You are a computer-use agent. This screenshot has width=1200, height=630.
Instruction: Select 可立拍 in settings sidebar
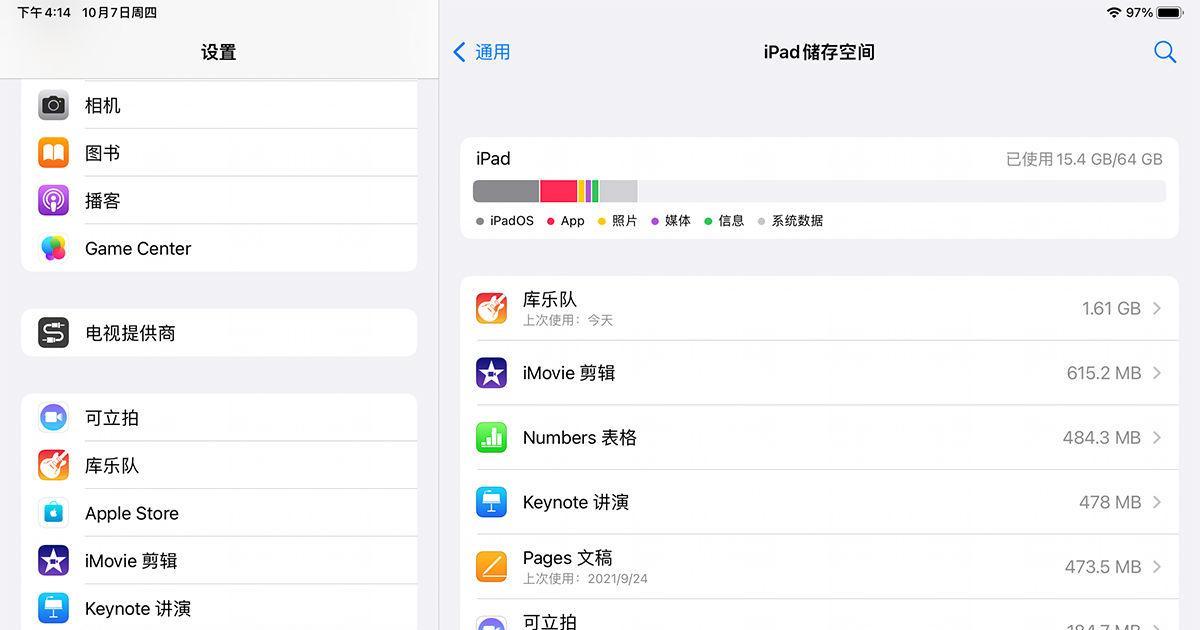click(x=219, y=418)
